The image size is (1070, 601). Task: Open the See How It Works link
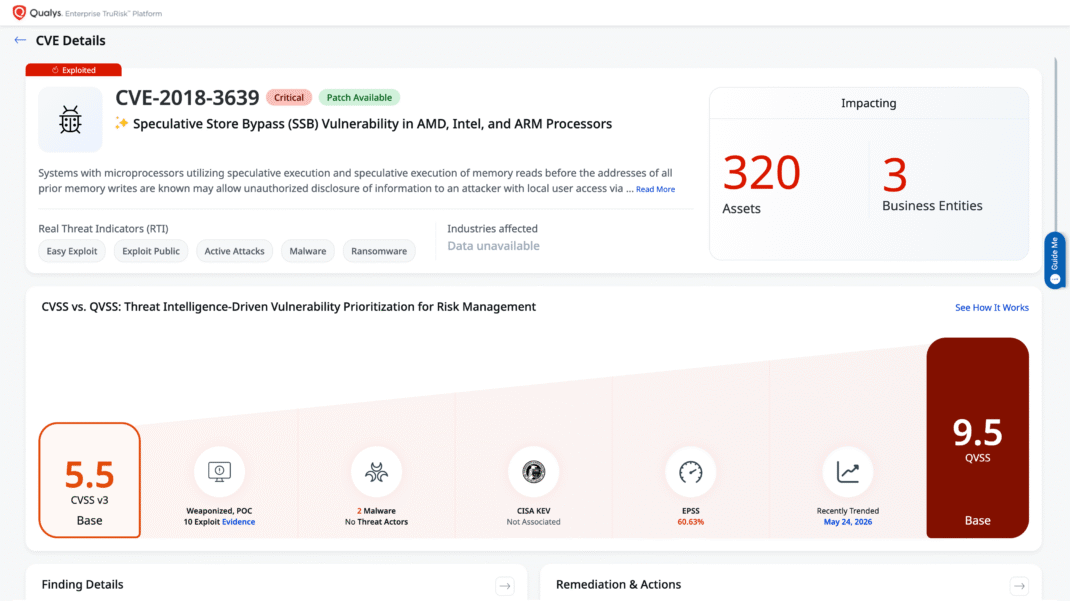click(x=992, y=308)
